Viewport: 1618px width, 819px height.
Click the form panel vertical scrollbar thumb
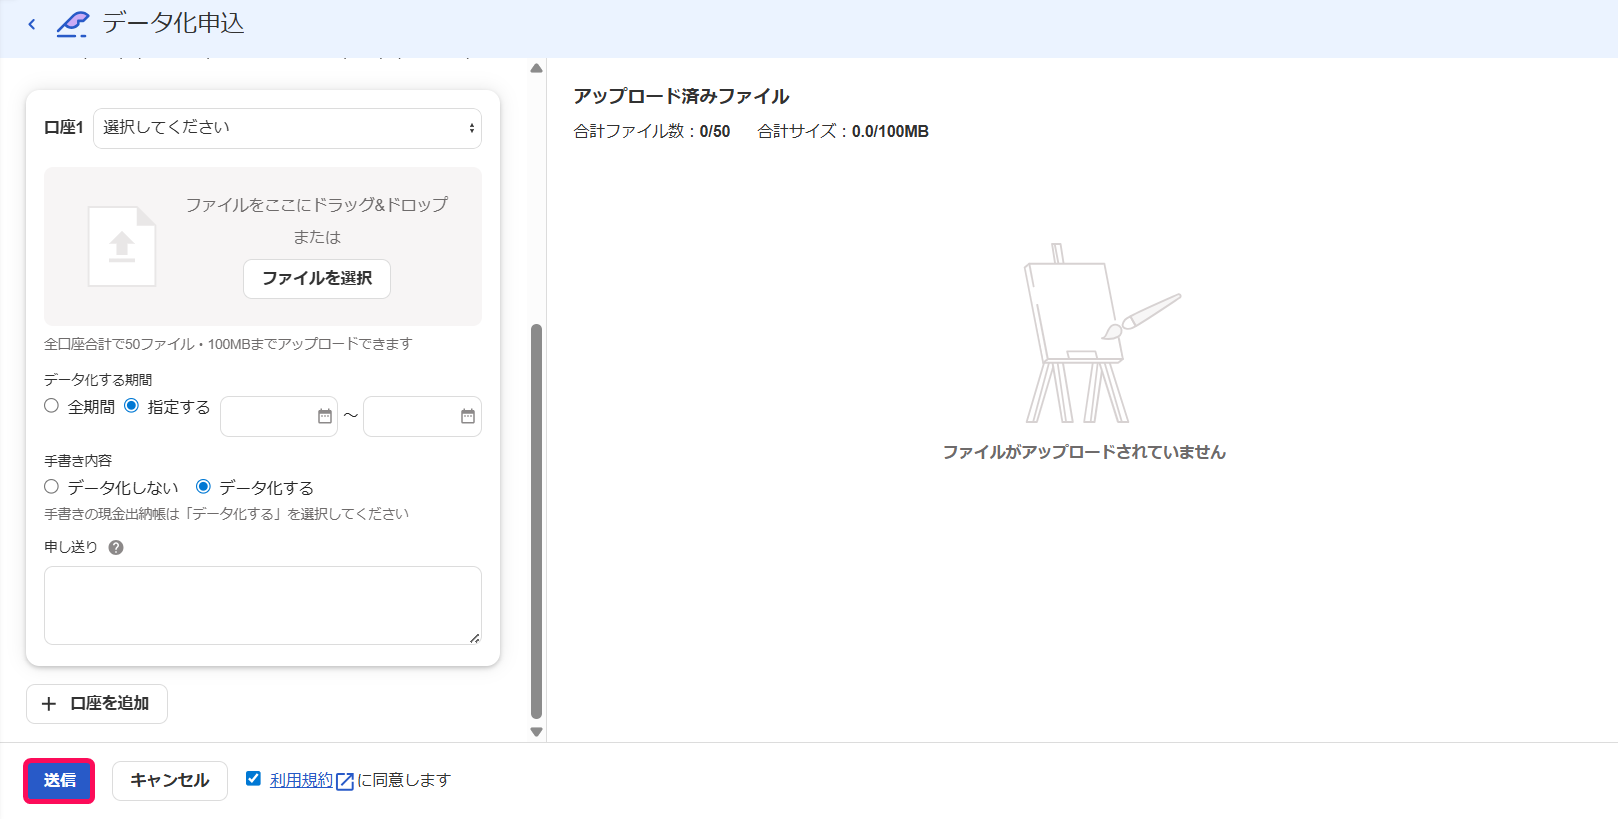click(x=536, y=521)
